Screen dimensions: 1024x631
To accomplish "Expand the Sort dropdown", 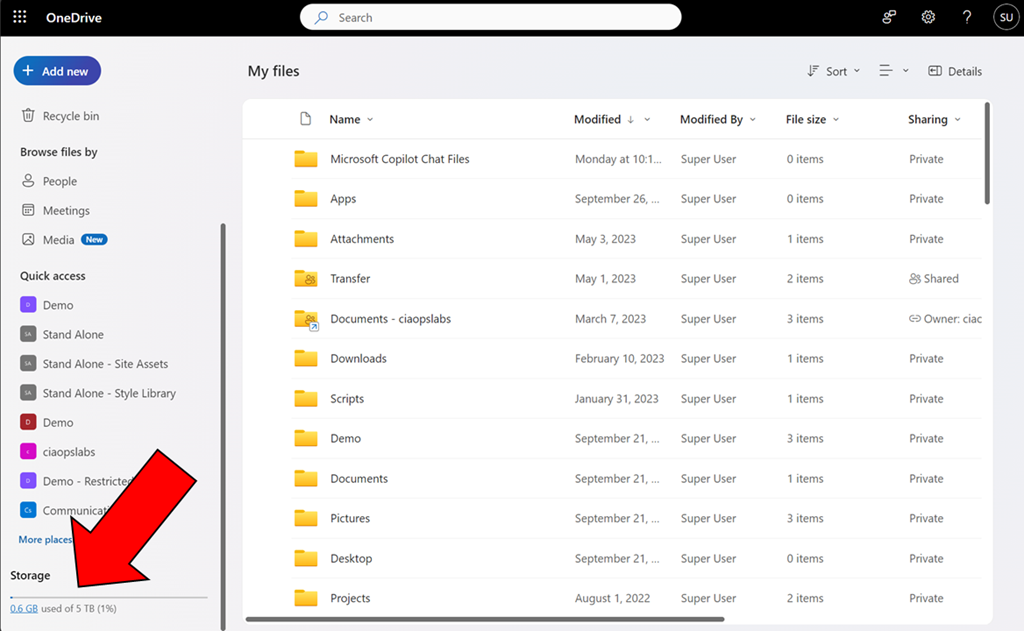I will tap(834, 71).
